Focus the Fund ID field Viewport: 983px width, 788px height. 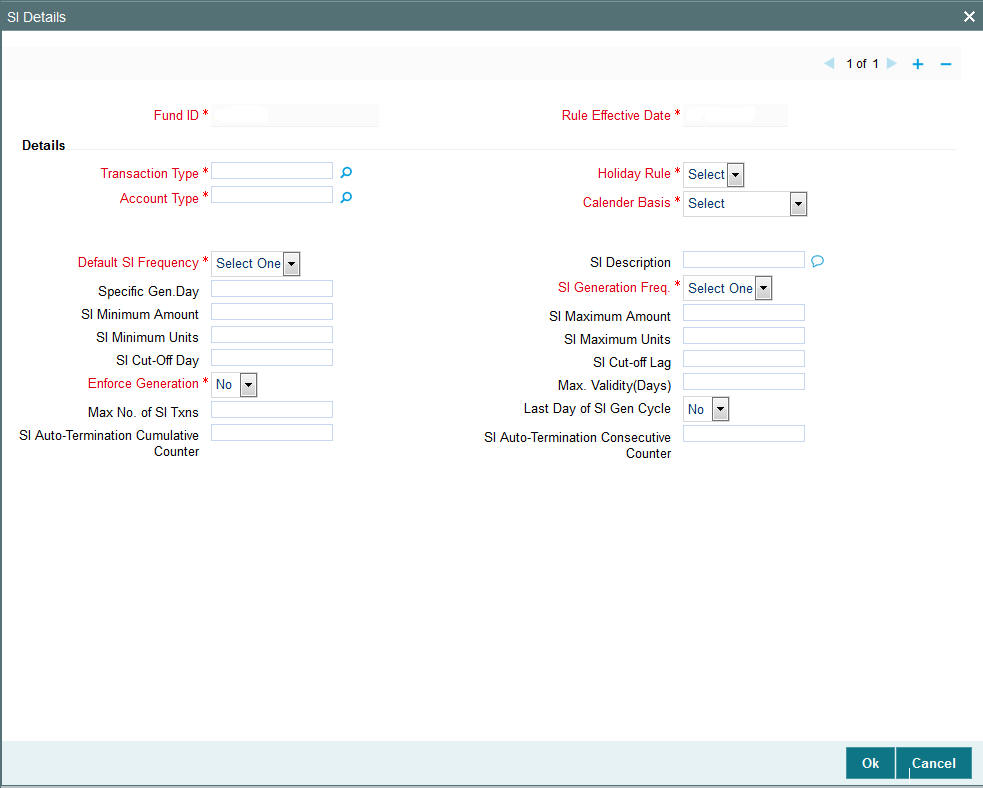pyautogui.click(x=295, y=115)
